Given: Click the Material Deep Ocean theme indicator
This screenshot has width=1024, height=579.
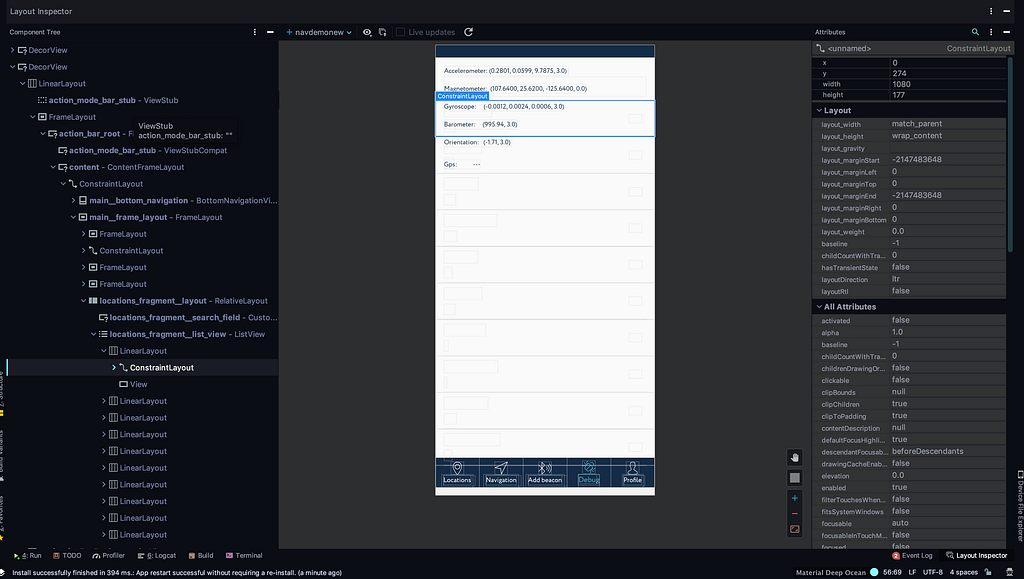Looking at the screenshot, I should pyautogui.click(x=831, y=572).
